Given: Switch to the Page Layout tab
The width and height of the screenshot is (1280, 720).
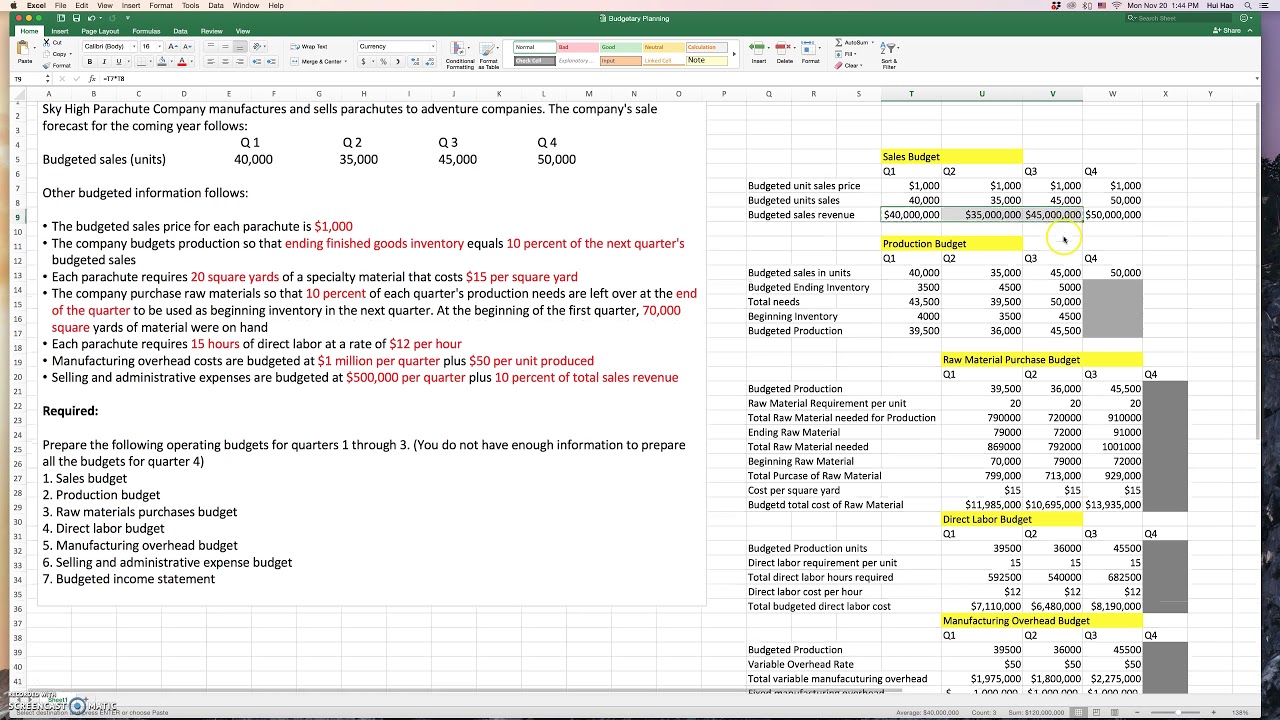Looking at the screenshot, I should click(x=100, y=31).
